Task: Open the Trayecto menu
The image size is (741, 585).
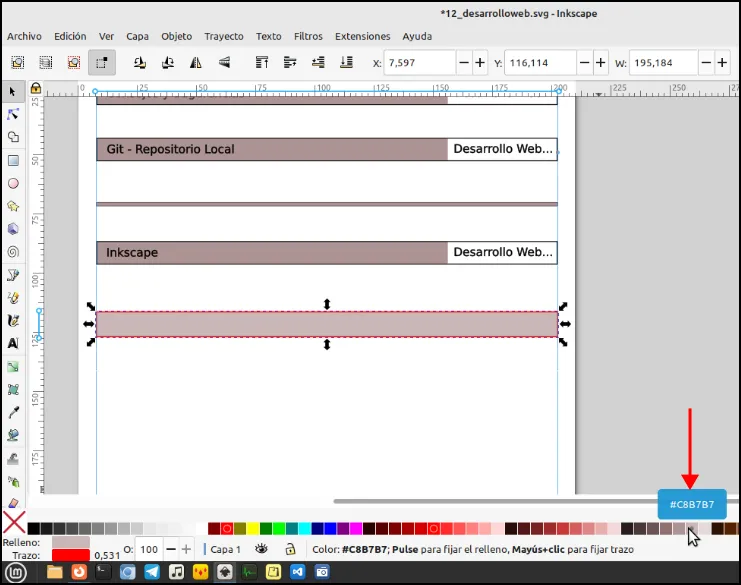Action: click(x=224, y=36)
